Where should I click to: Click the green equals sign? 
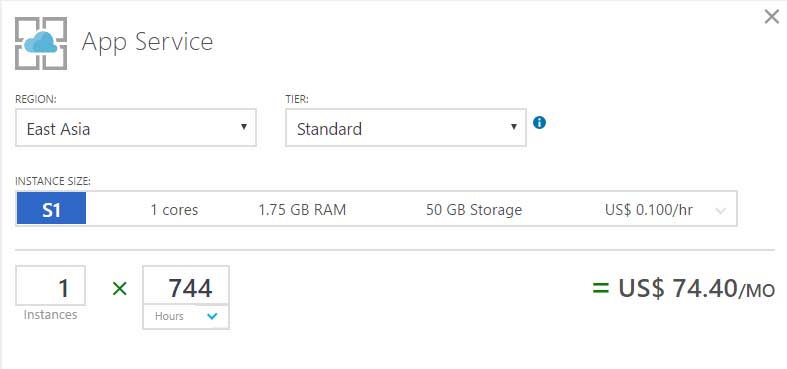click(600, 289)
